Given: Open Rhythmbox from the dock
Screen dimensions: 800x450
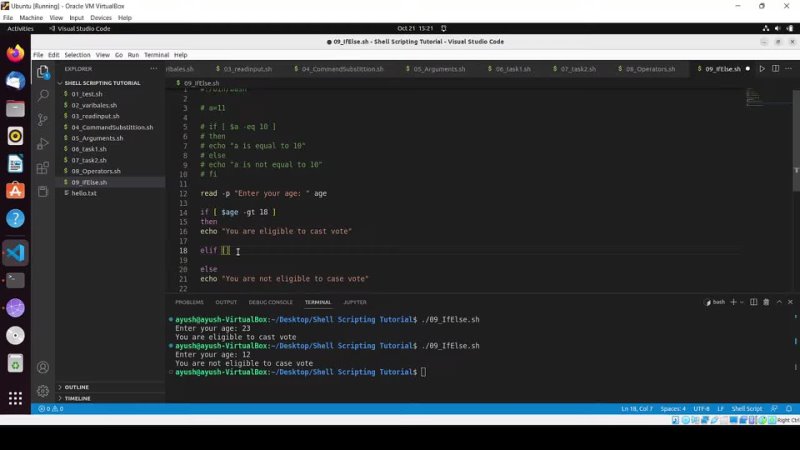Looking at the screenshot, I should (x=15, y=136).
